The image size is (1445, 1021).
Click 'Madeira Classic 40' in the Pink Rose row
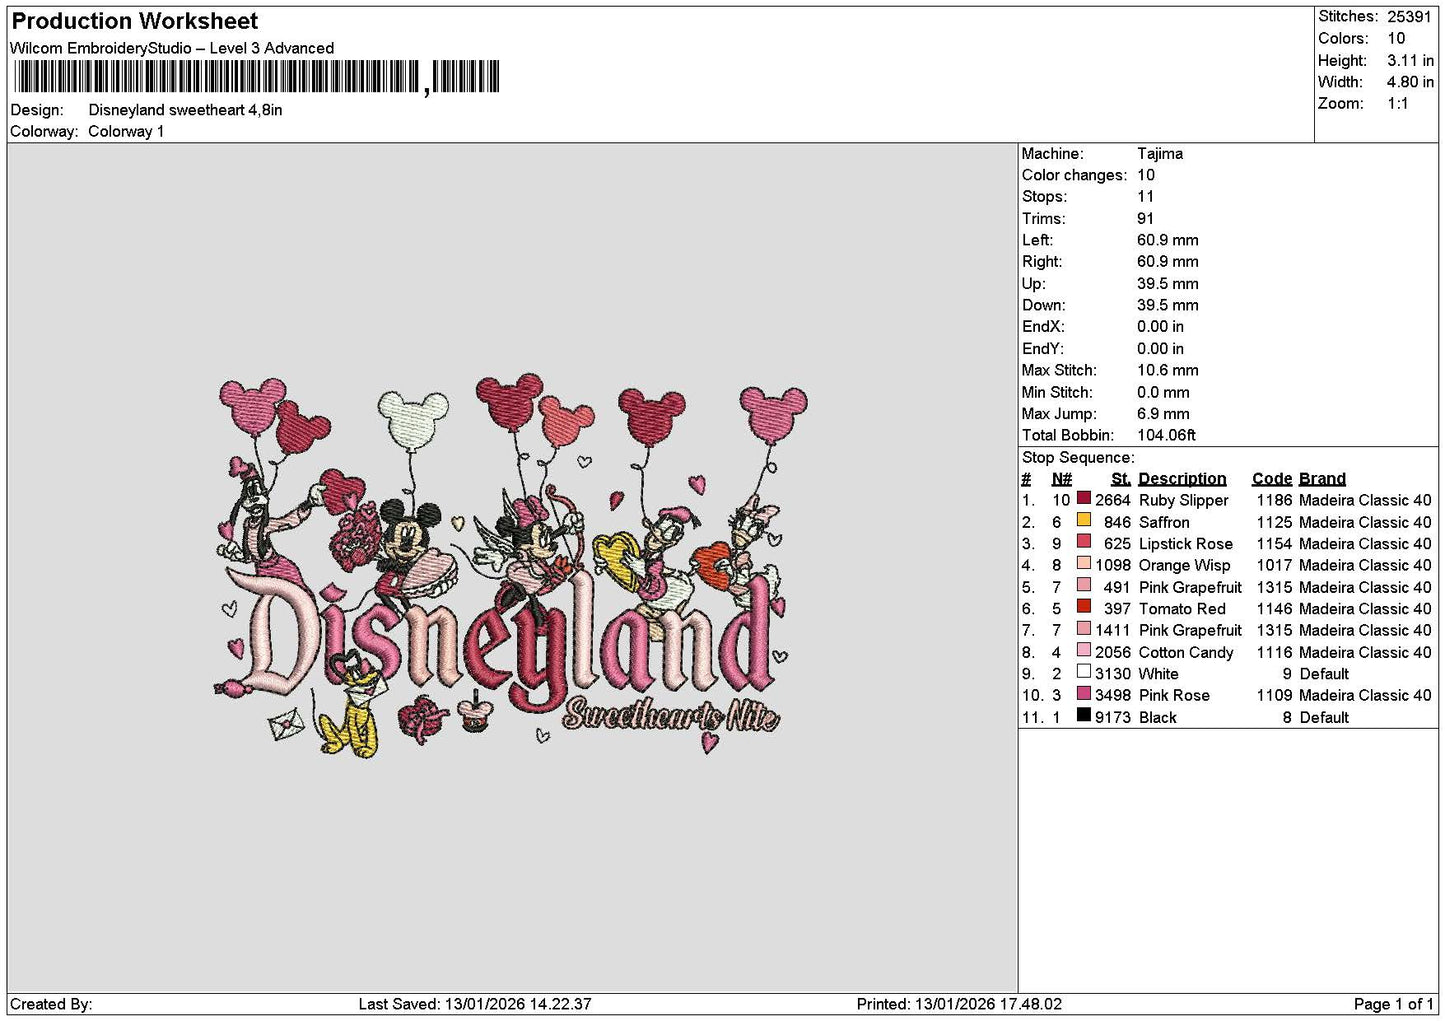1365,695
